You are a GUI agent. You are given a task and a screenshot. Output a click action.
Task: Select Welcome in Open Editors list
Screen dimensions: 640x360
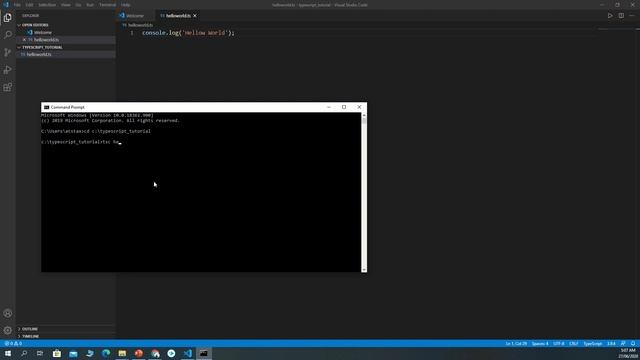42,32
